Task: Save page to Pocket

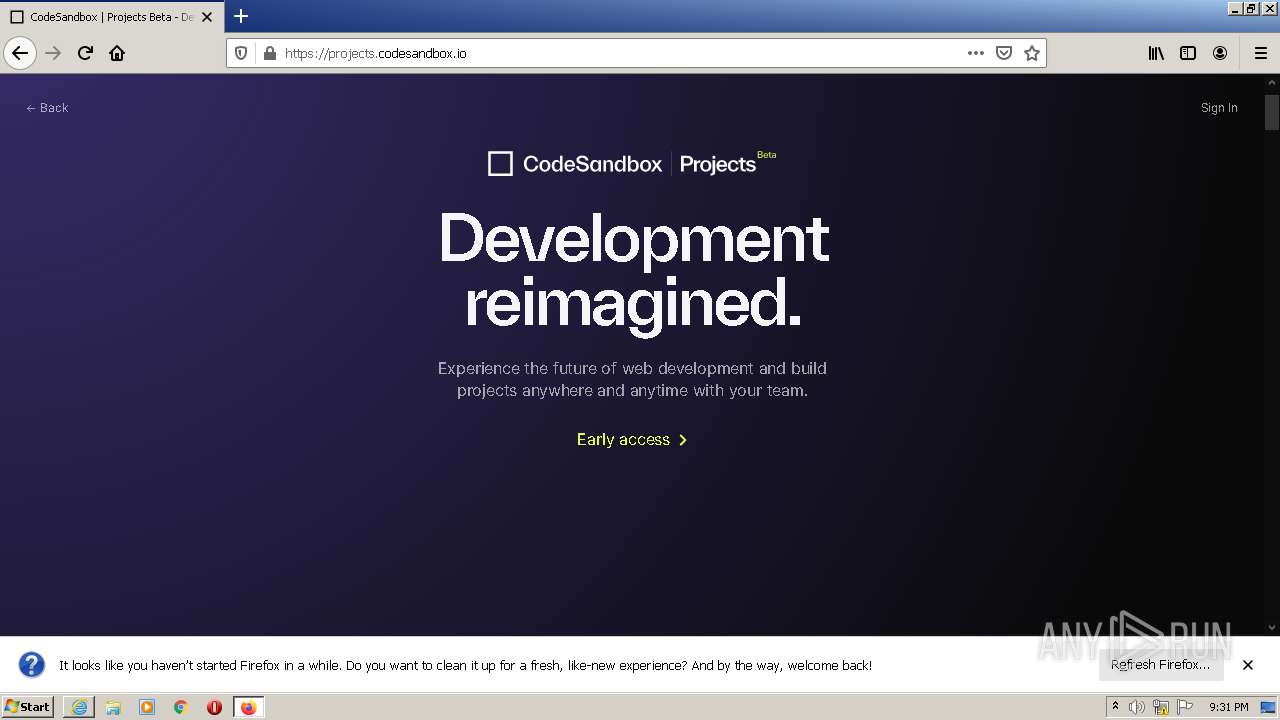Action: pyautogui.click(x=1004, y=53)
